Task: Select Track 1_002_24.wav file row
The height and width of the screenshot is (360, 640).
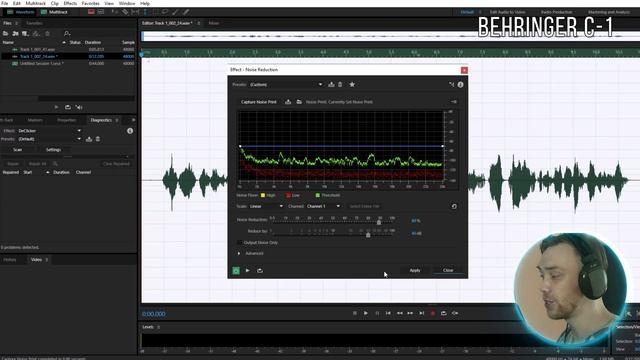Action: tap(68, 56)
